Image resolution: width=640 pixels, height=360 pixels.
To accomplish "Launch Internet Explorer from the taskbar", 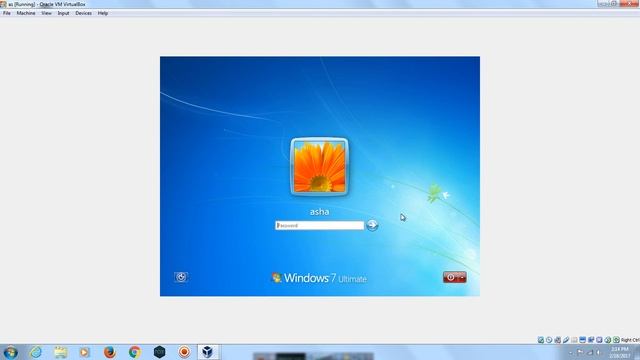I will pyautogui.click(x=36, y=352).
